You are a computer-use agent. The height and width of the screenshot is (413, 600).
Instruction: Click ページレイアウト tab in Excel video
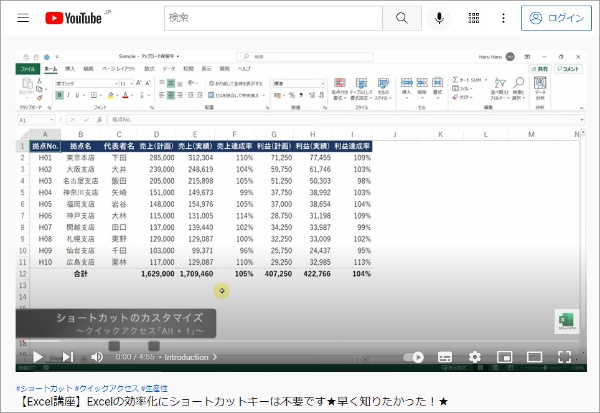point(119,69)
